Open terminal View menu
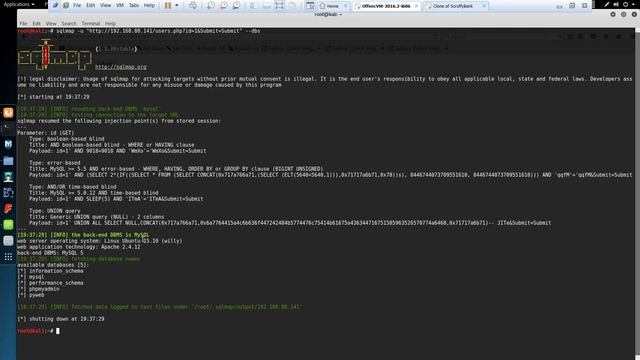 coord(51,24)
